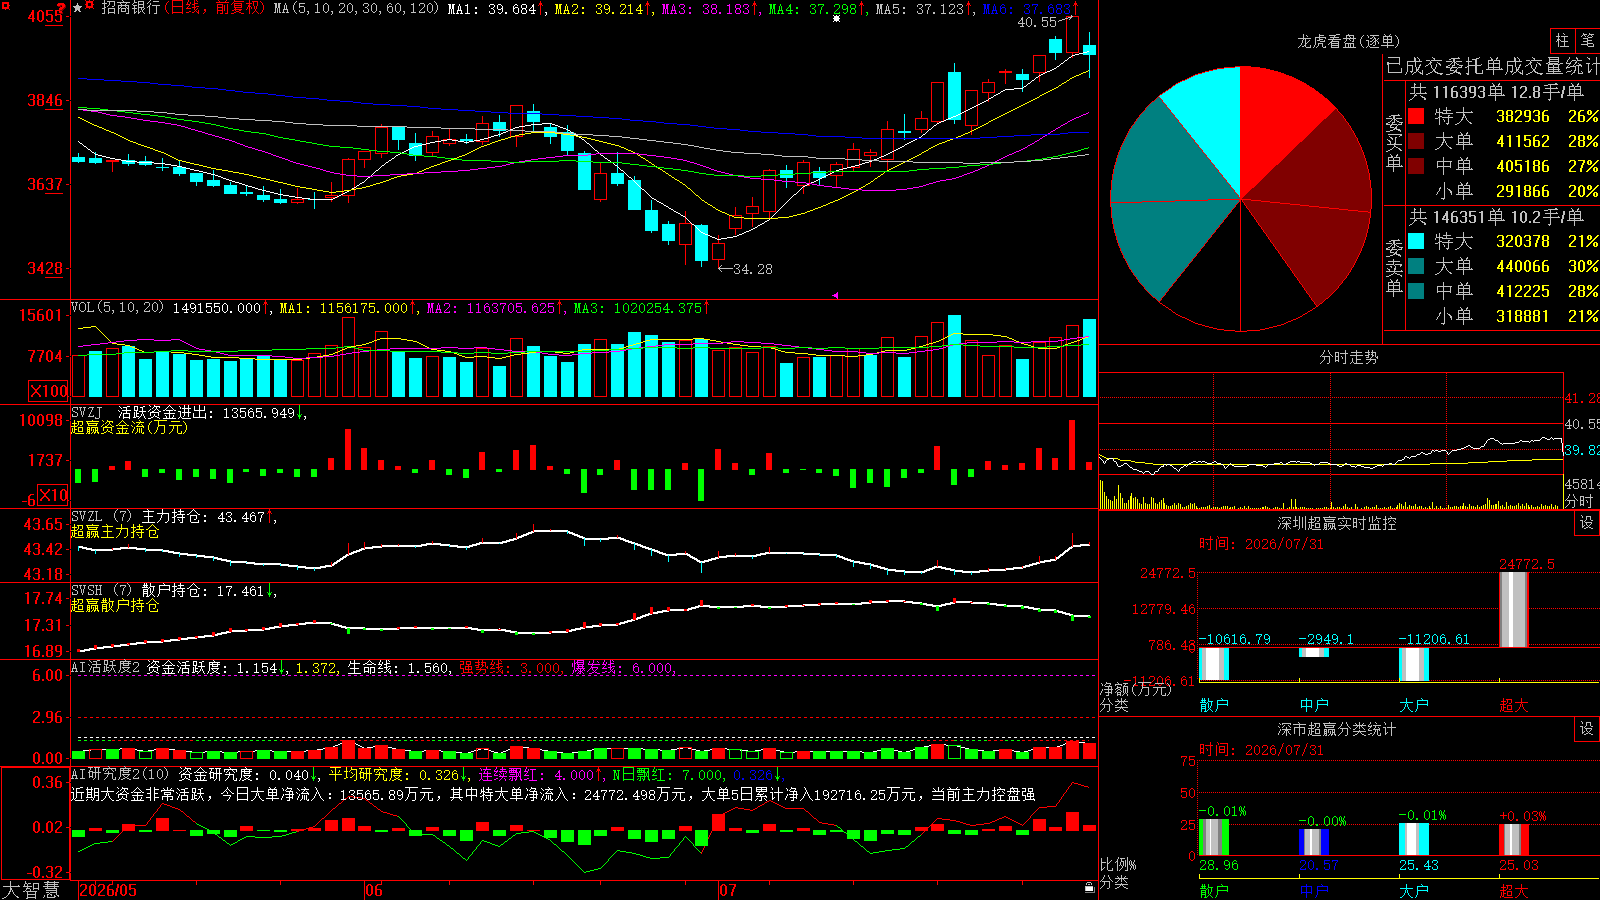
Task: Click the X100 volume scale box
Action: click(x=49, y=391)
